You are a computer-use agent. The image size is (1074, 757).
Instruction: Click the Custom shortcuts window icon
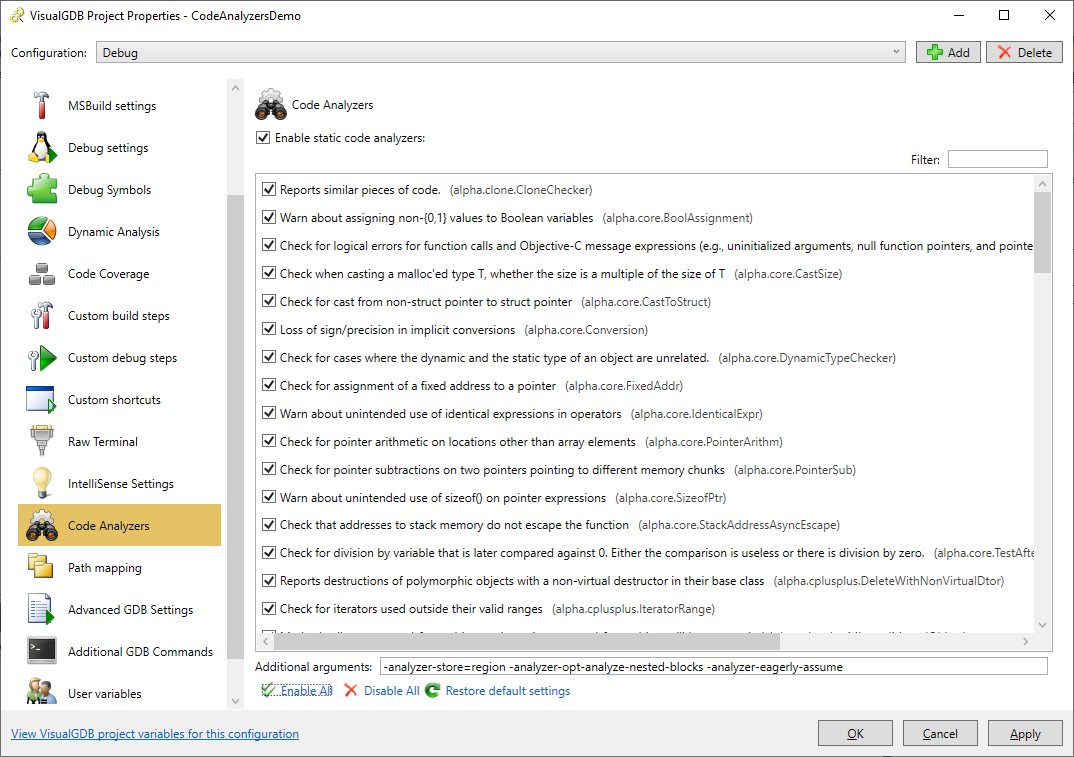[41, 399]
